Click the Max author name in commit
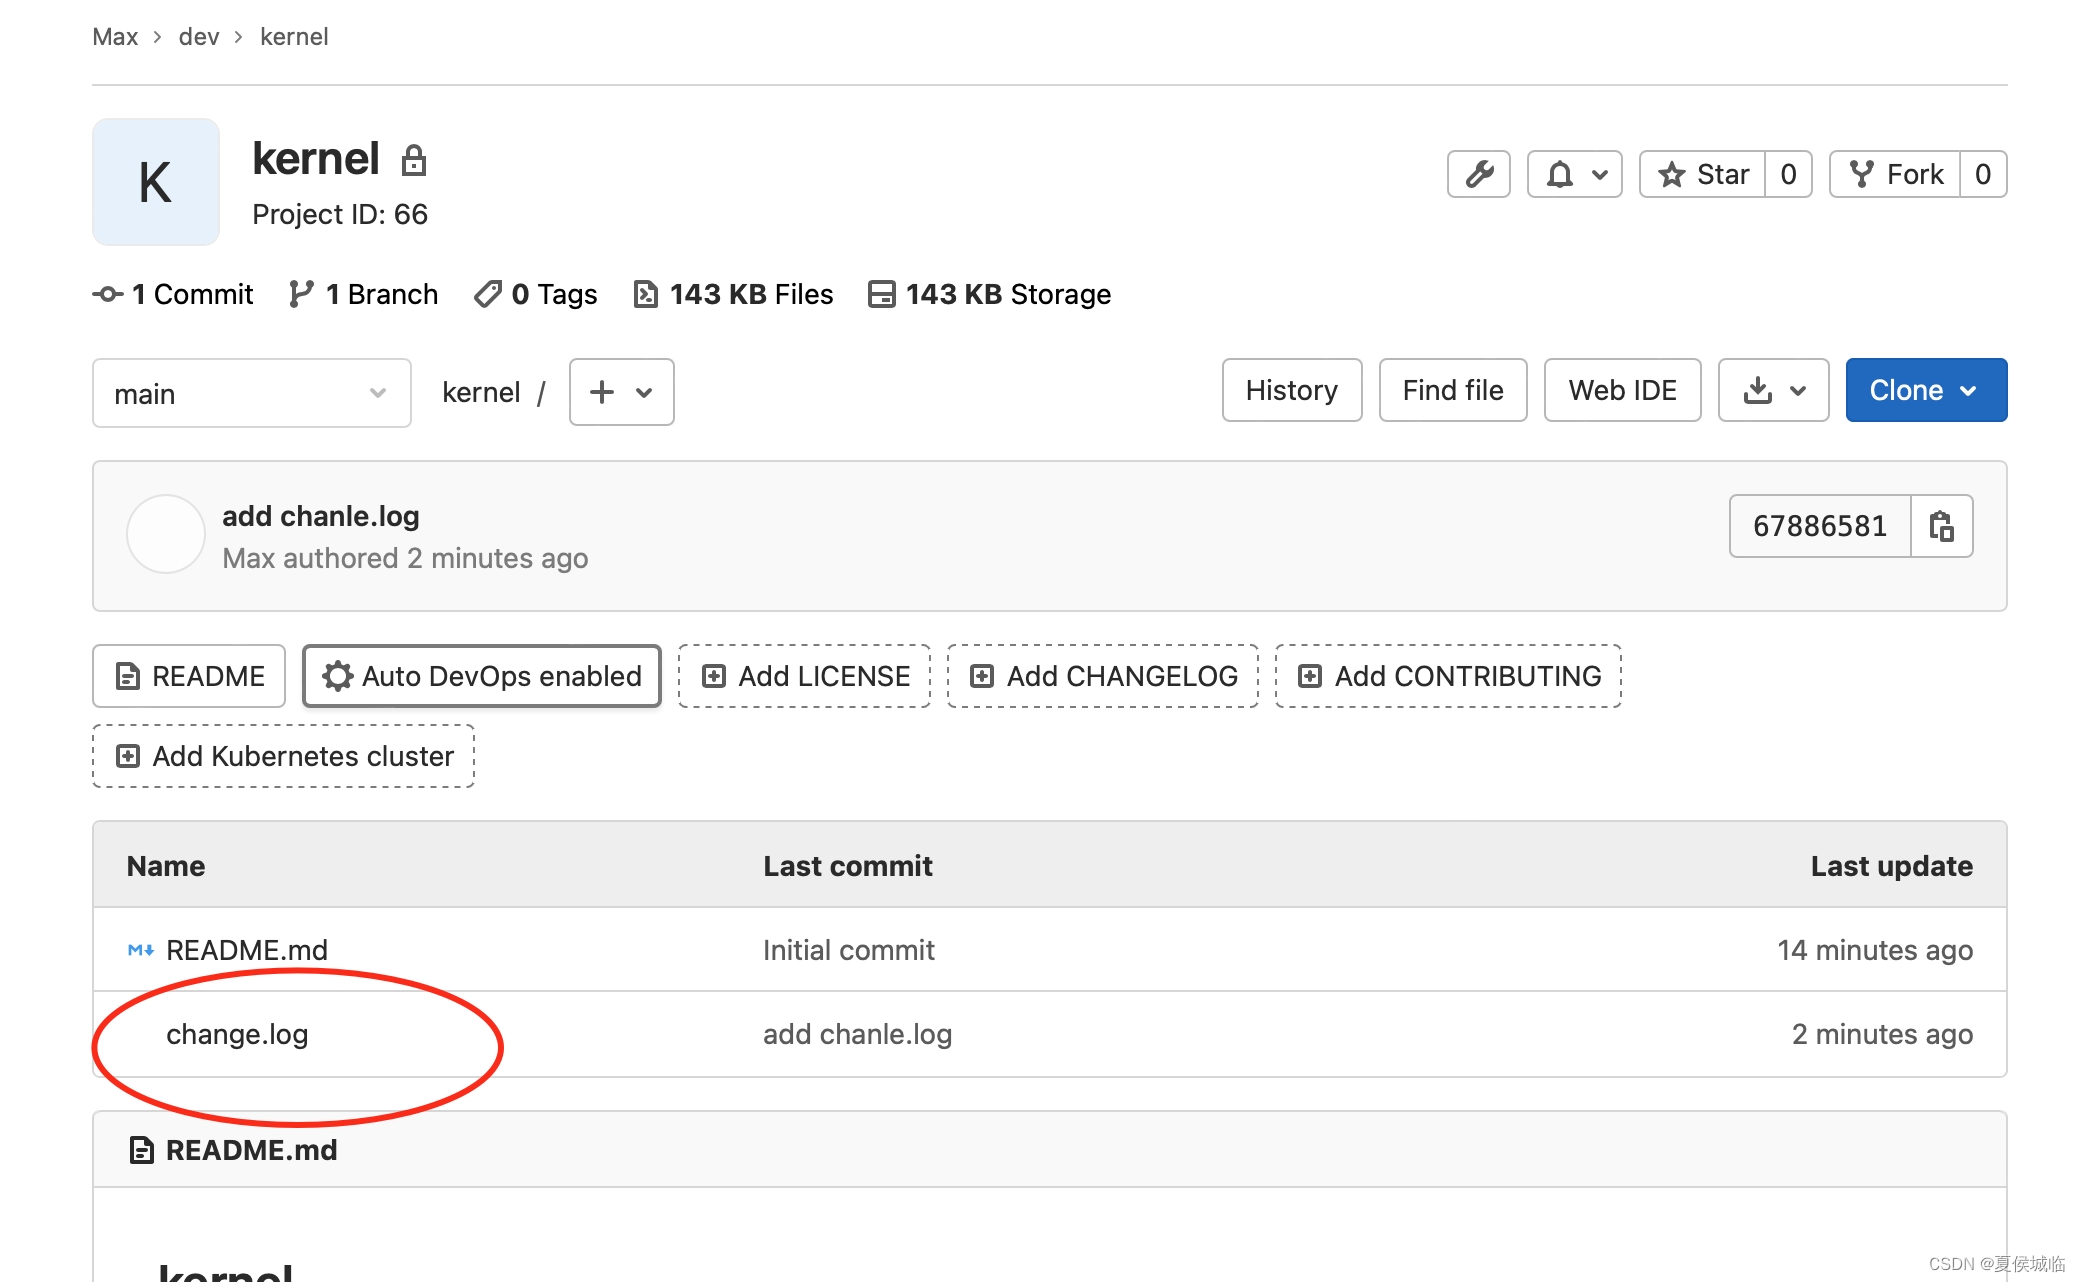 point(249,558)
